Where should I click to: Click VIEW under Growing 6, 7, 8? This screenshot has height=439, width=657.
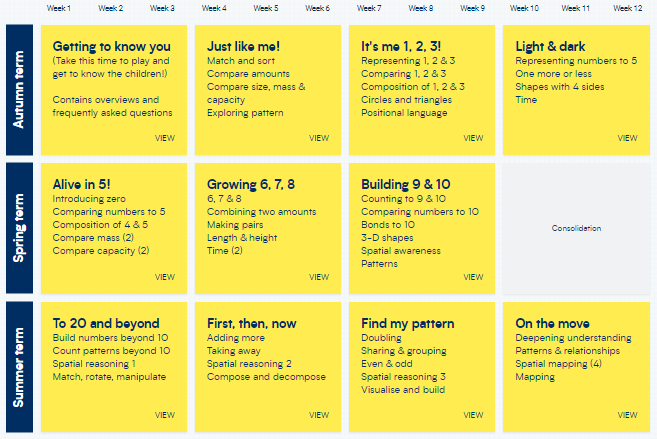pos(319,277)
